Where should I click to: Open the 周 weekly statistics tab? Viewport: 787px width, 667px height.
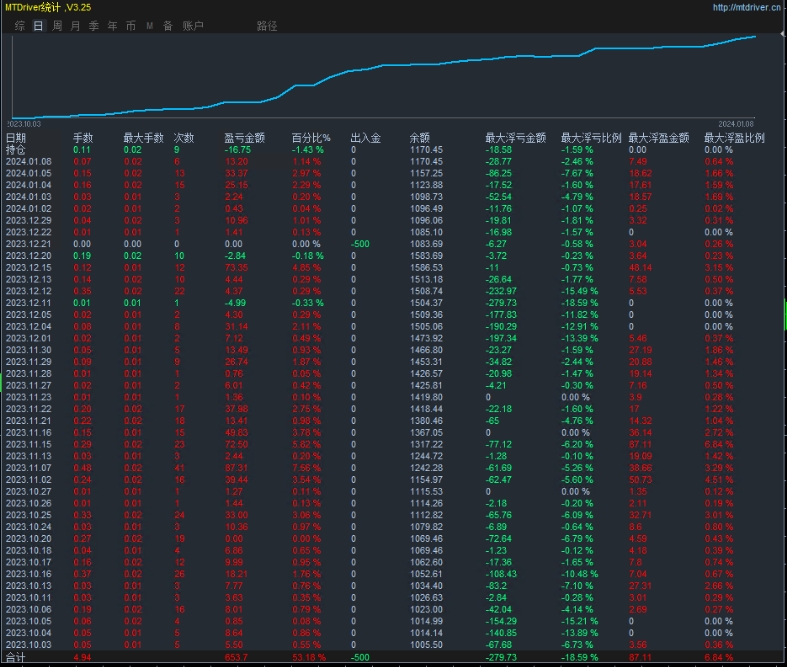(57, 26)
